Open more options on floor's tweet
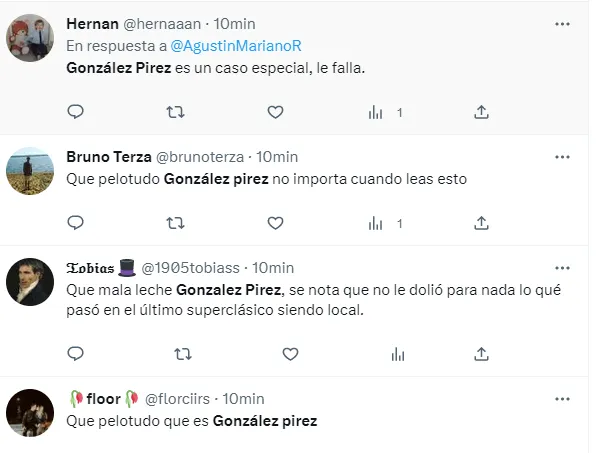Screen dimensions: 606x453 [x=562, y=399]
